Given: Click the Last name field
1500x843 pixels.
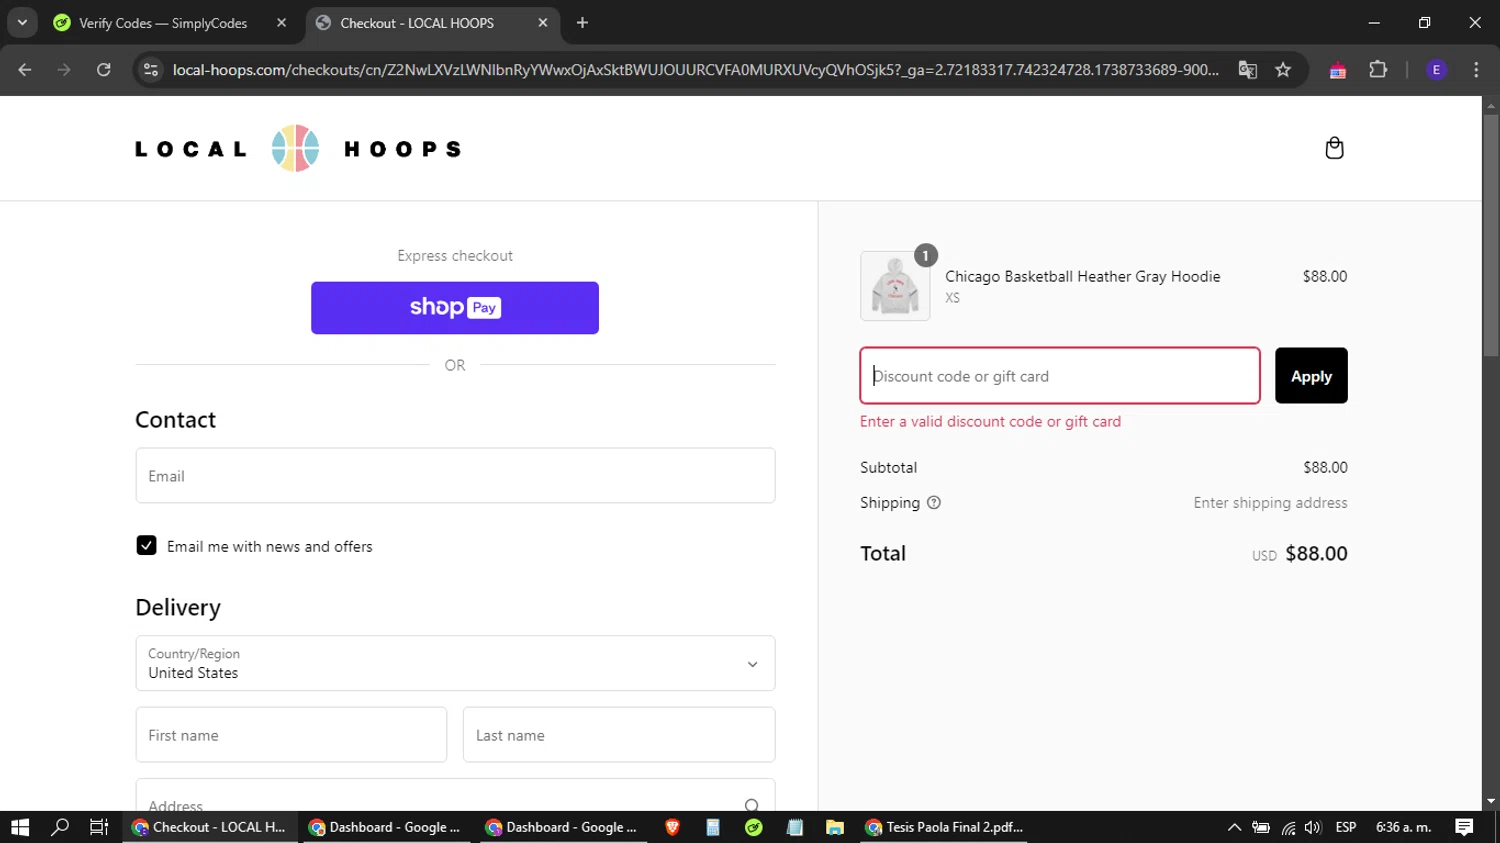Looking at the screenshot, I should tap(619, 735).
